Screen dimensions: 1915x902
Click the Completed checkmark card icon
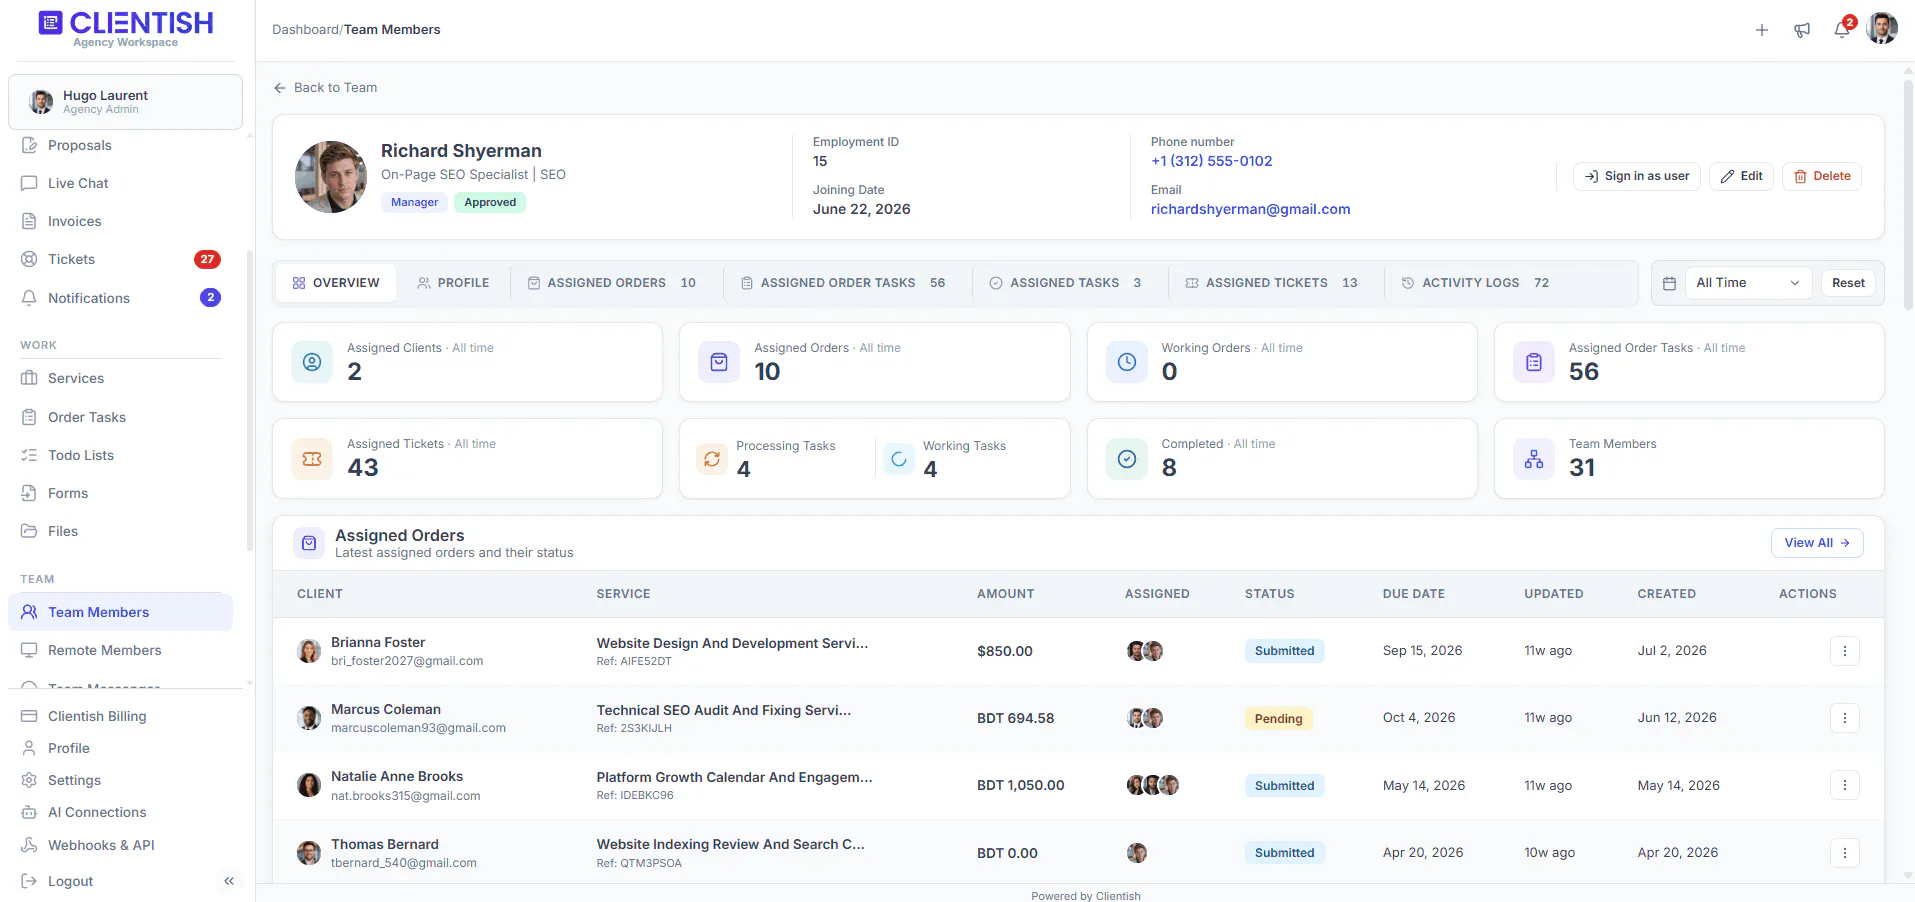(1127, 459)
